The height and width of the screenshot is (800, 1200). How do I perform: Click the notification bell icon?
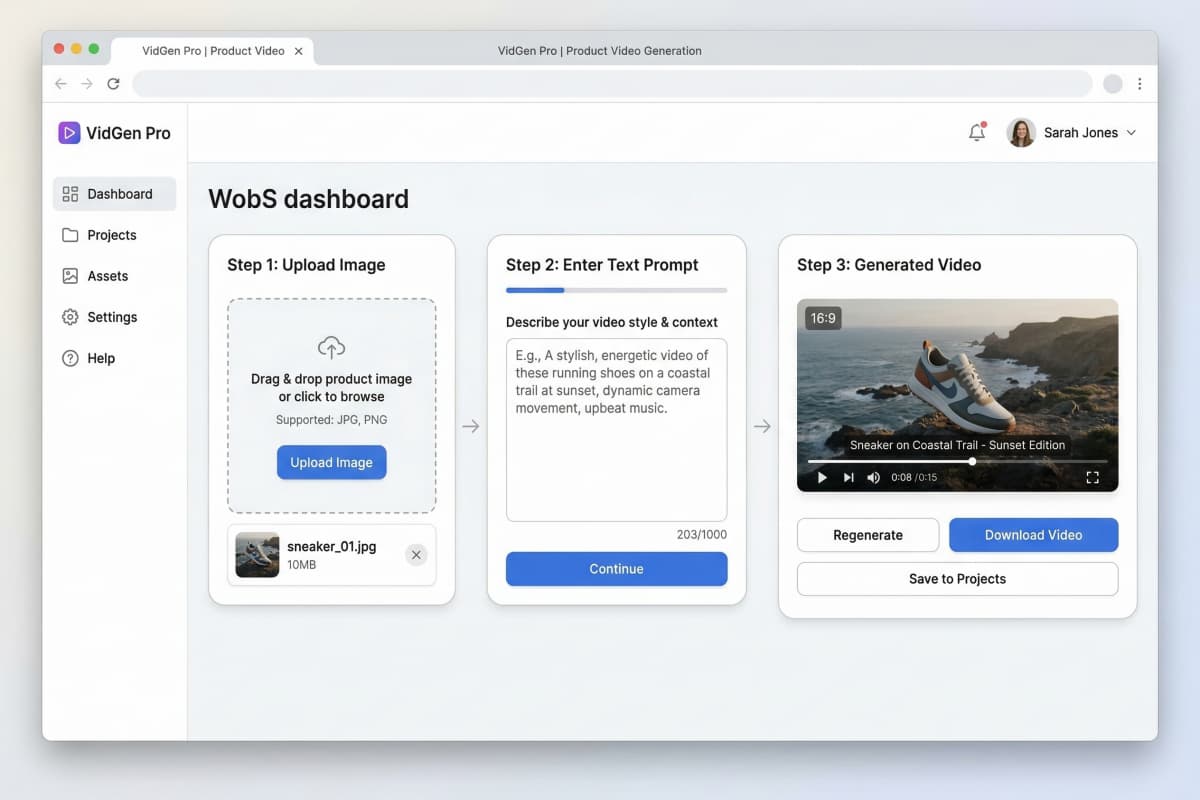coord(977,132)
